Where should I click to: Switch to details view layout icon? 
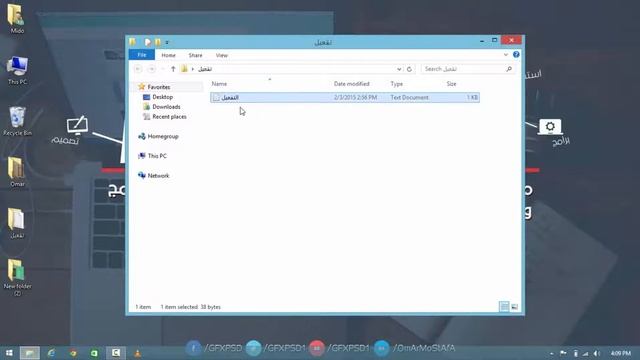[504, 307]
